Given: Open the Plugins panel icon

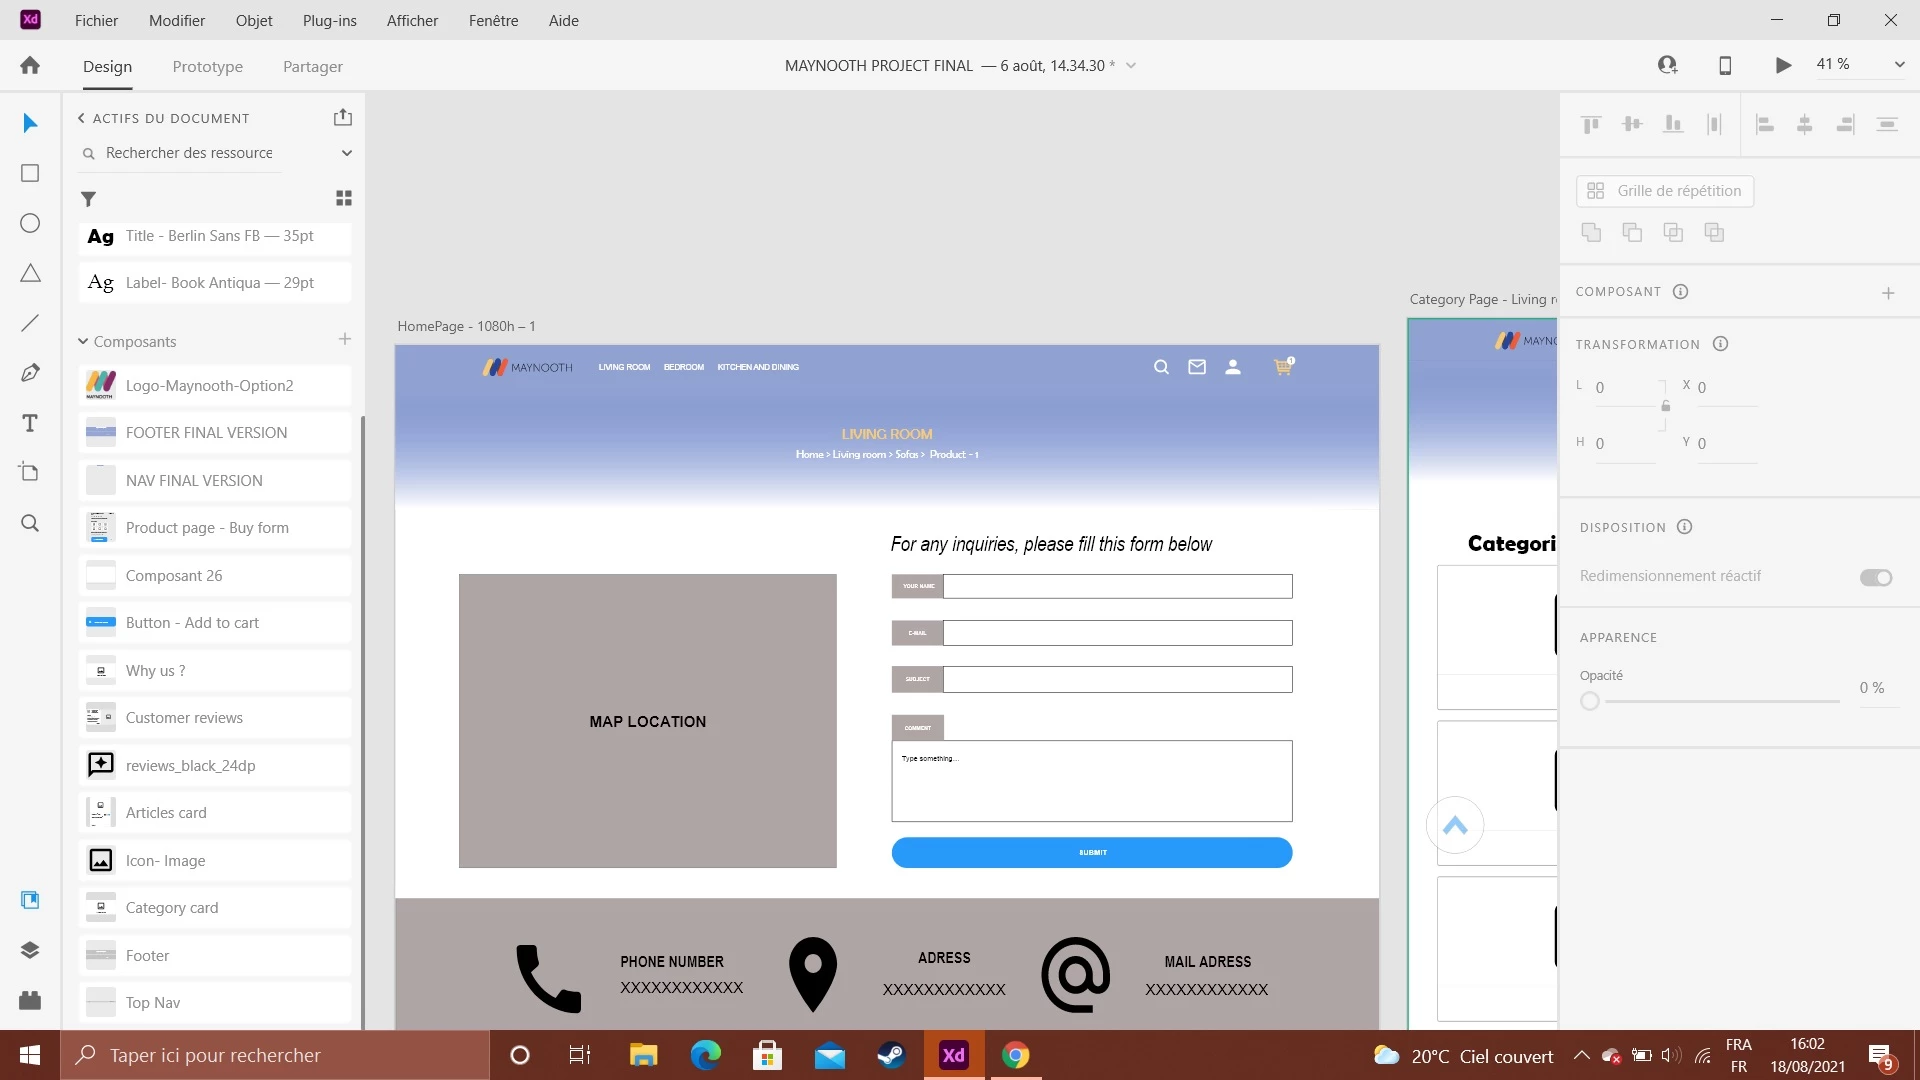Looking at the screenshot, I should coord(30,1000).
